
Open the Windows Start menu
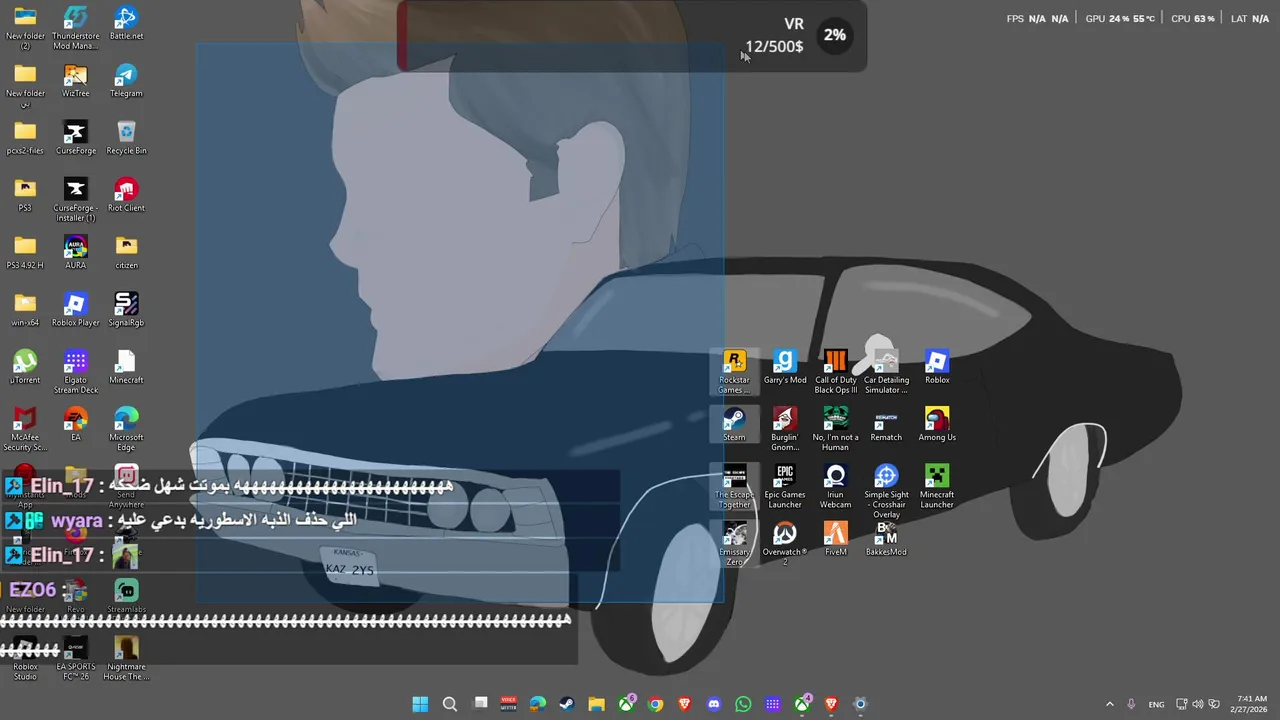pos(420,704)
